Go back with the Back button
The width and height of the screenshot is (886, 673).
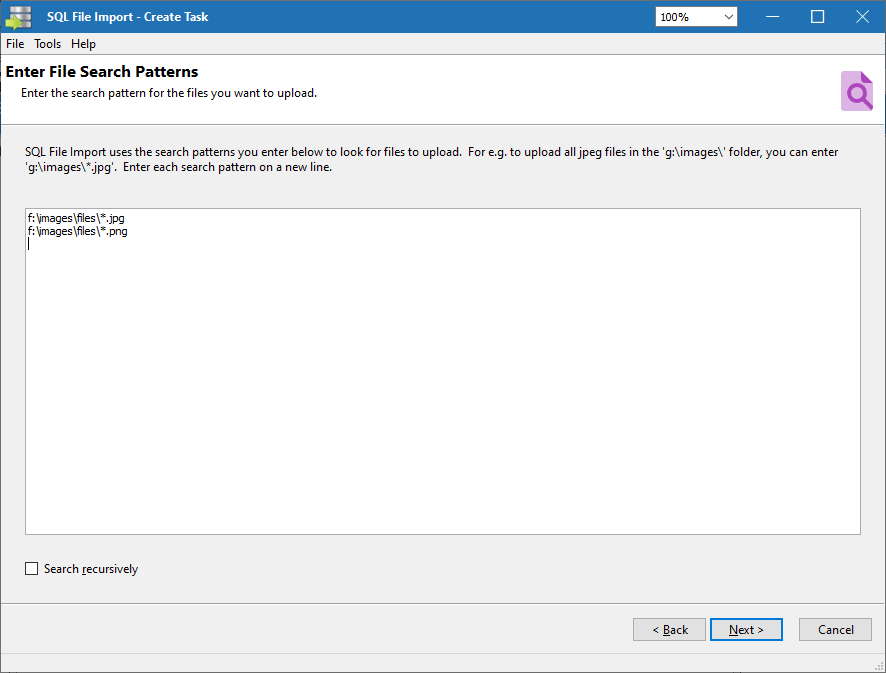tap(669, 630)
